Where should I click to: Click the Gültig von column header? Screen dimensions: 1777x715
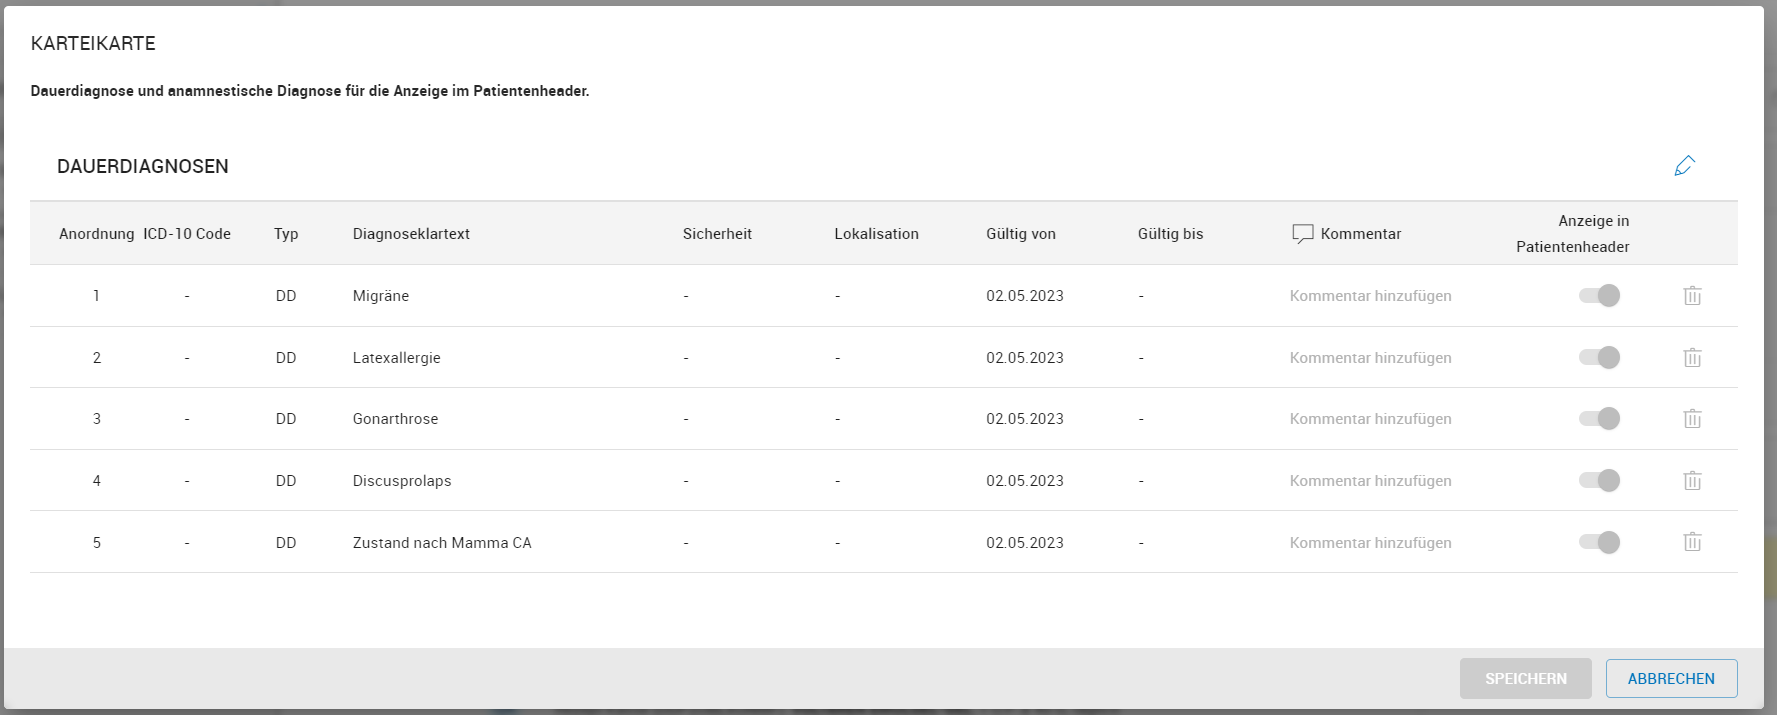click(1020, 234)
